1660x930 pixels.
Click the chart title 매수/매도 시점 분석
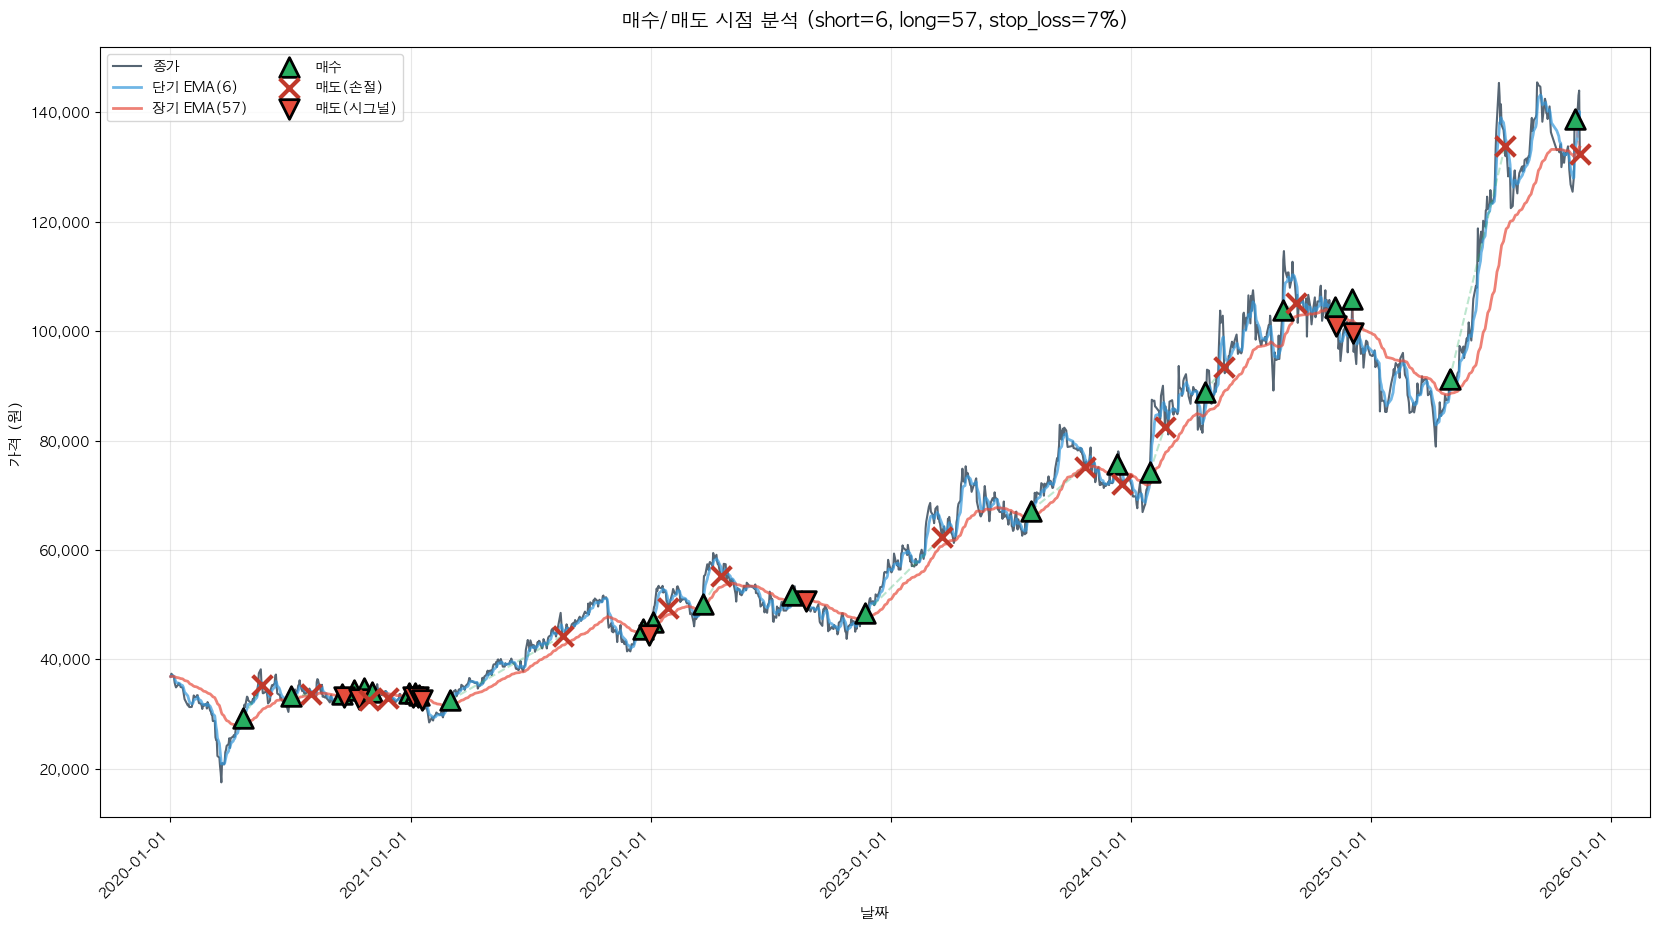(x=874, y=20)
